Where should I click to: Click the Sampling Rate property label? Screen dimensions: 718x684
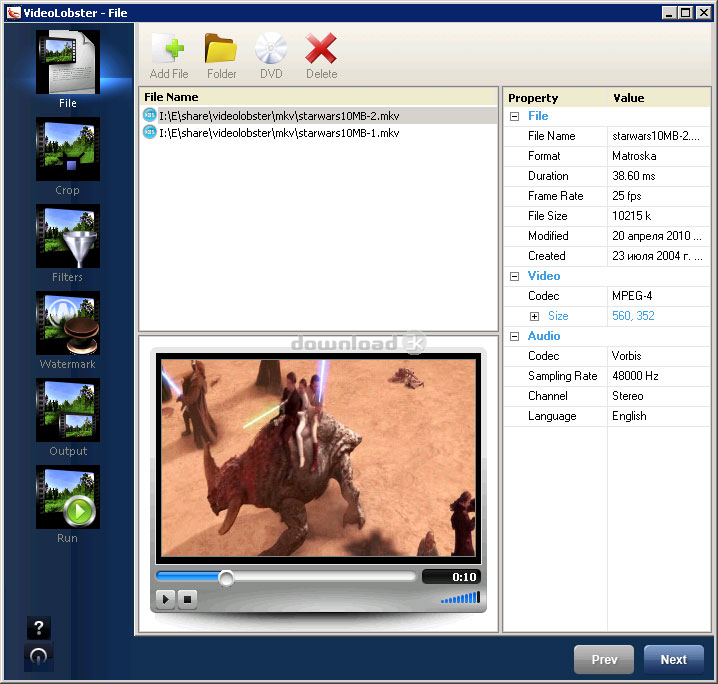coord(562,376)
